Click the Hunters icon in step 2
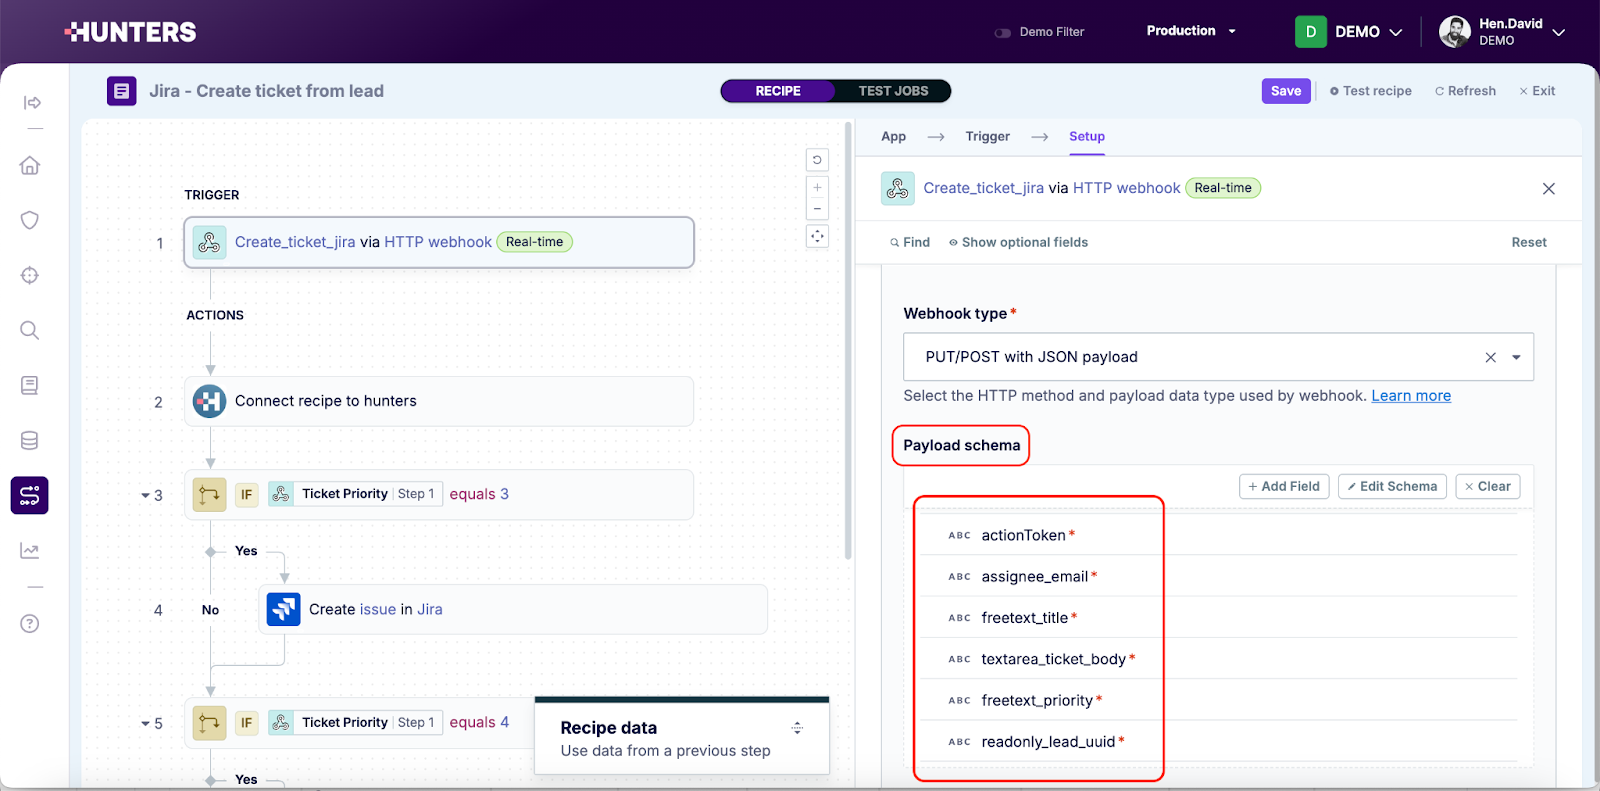 coord(209,401)
